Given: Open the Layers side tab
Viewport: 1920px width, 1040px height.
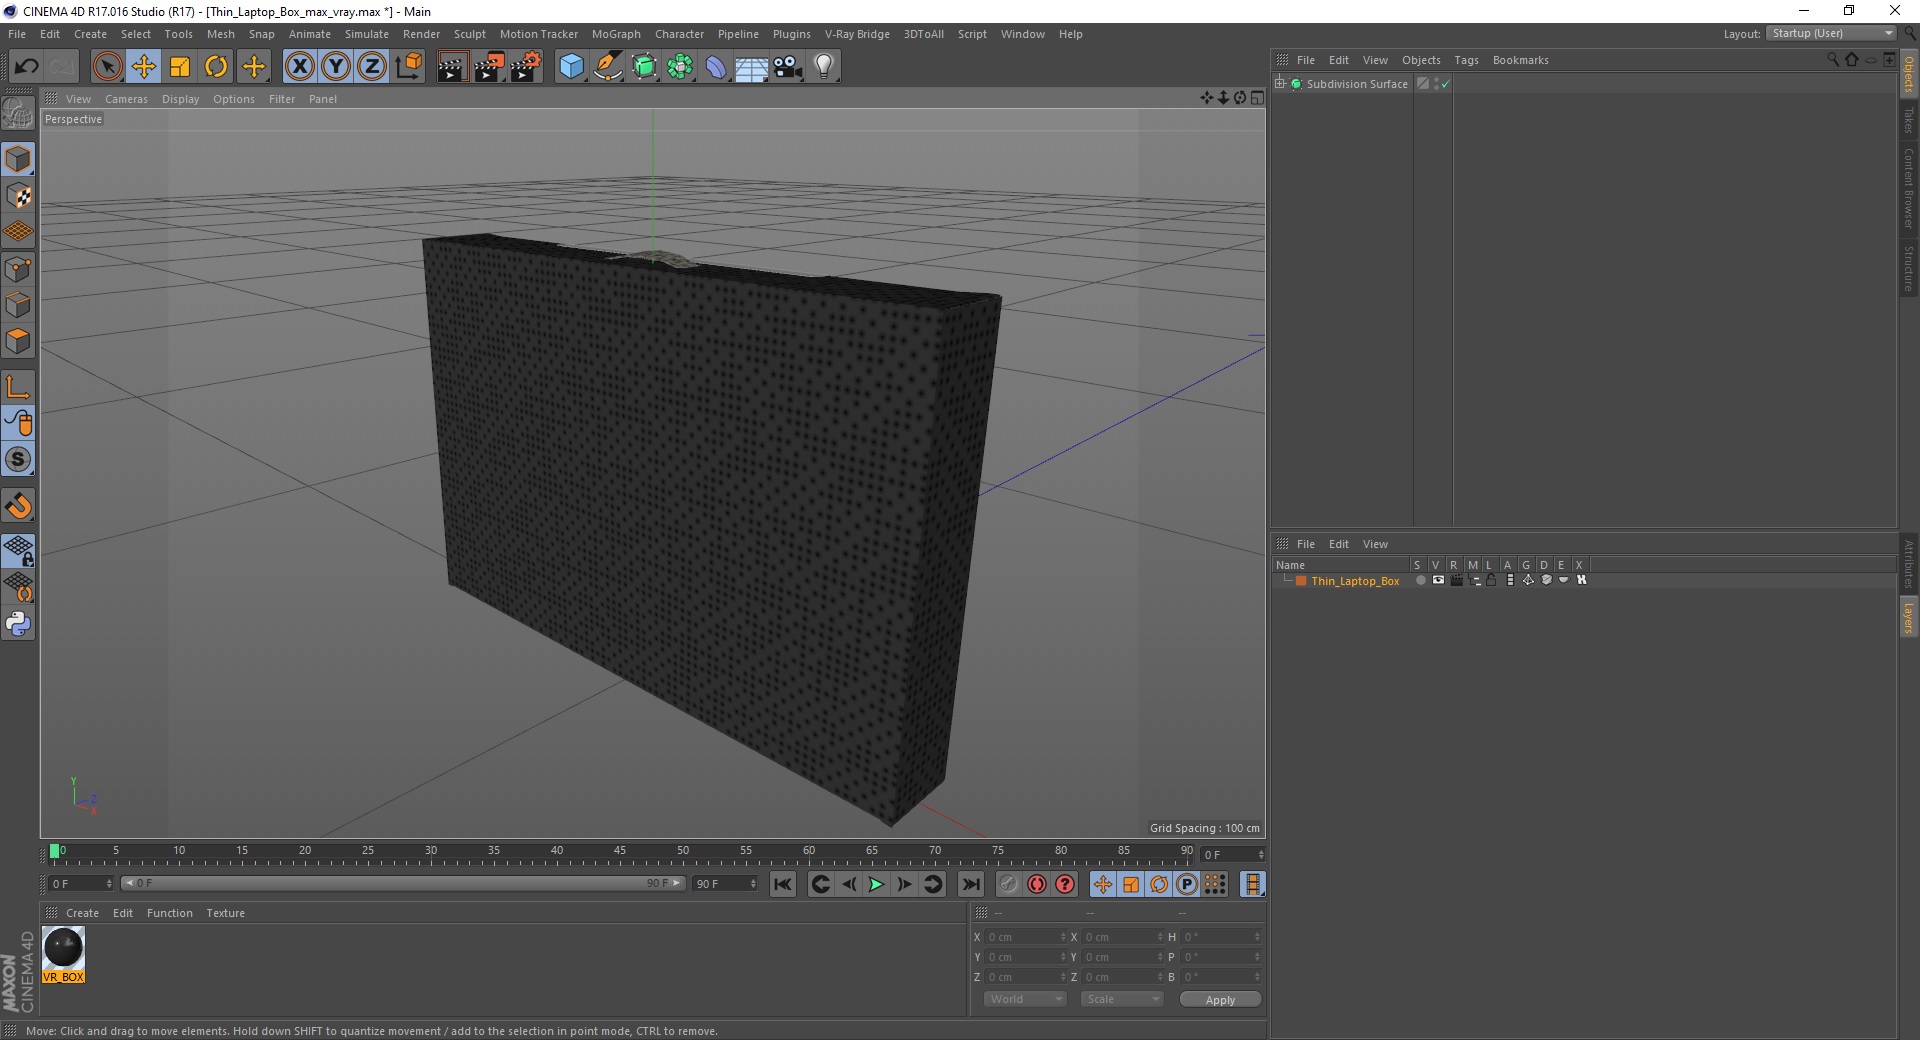Looking at the screenshot, I should [1909, 618].
